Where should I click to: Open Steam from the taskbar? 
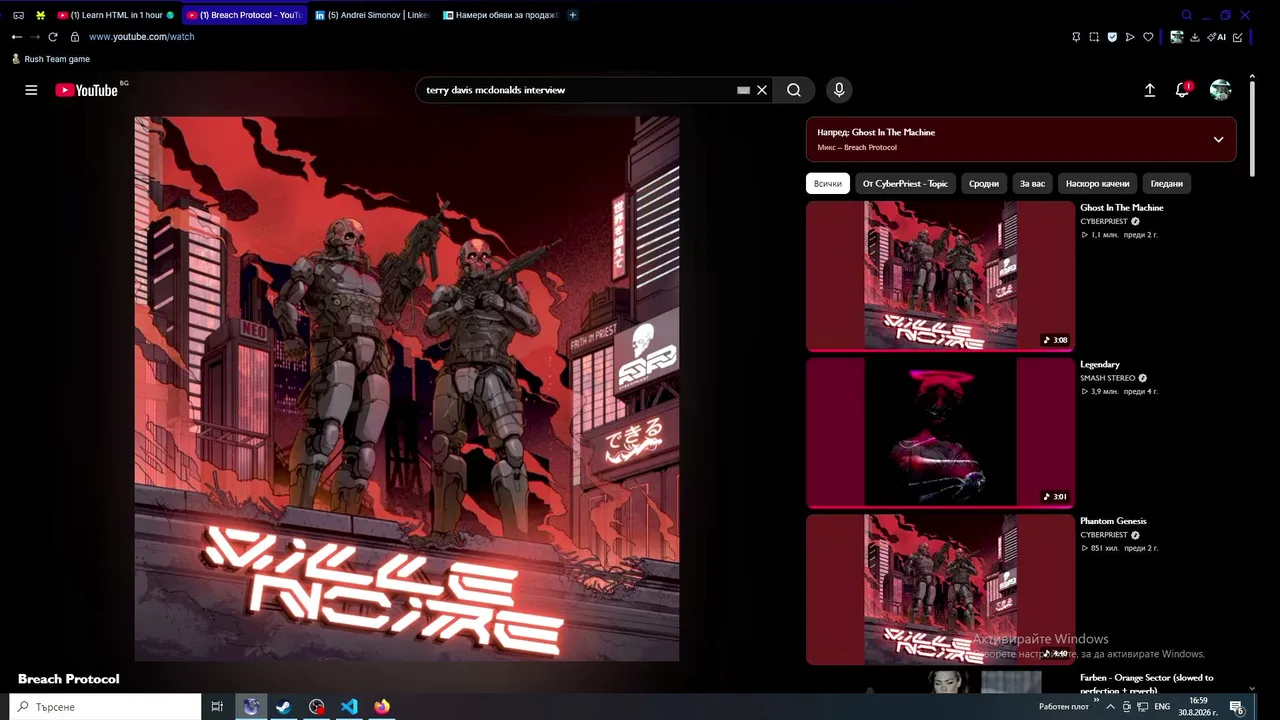pyautogui.click(x=284, y=707)
